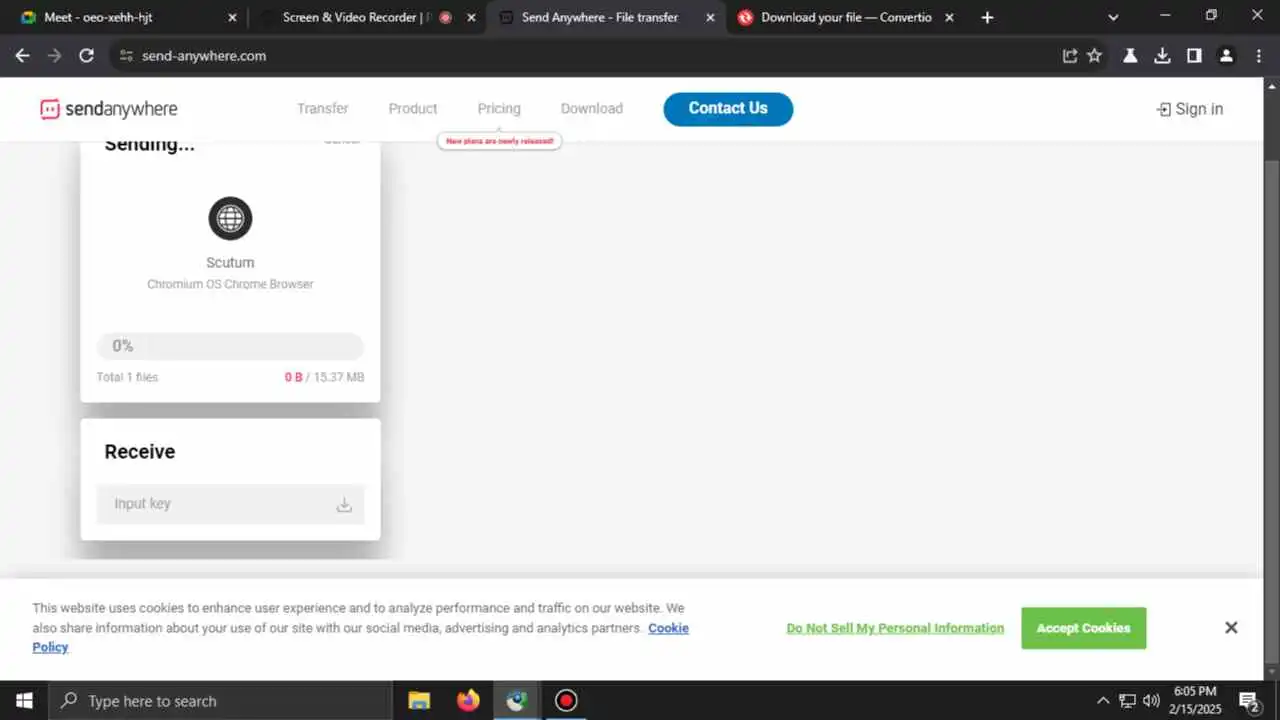Go back with the browser back arrow
1280x720 pixels.
[x=22, y=56]
